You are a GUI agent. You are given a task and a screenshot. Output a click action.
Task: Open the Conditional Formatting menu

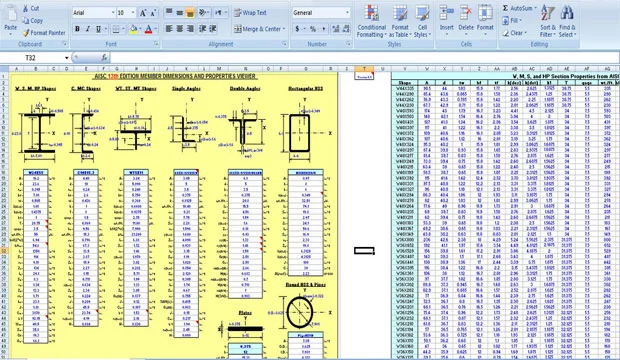(371, 22)
